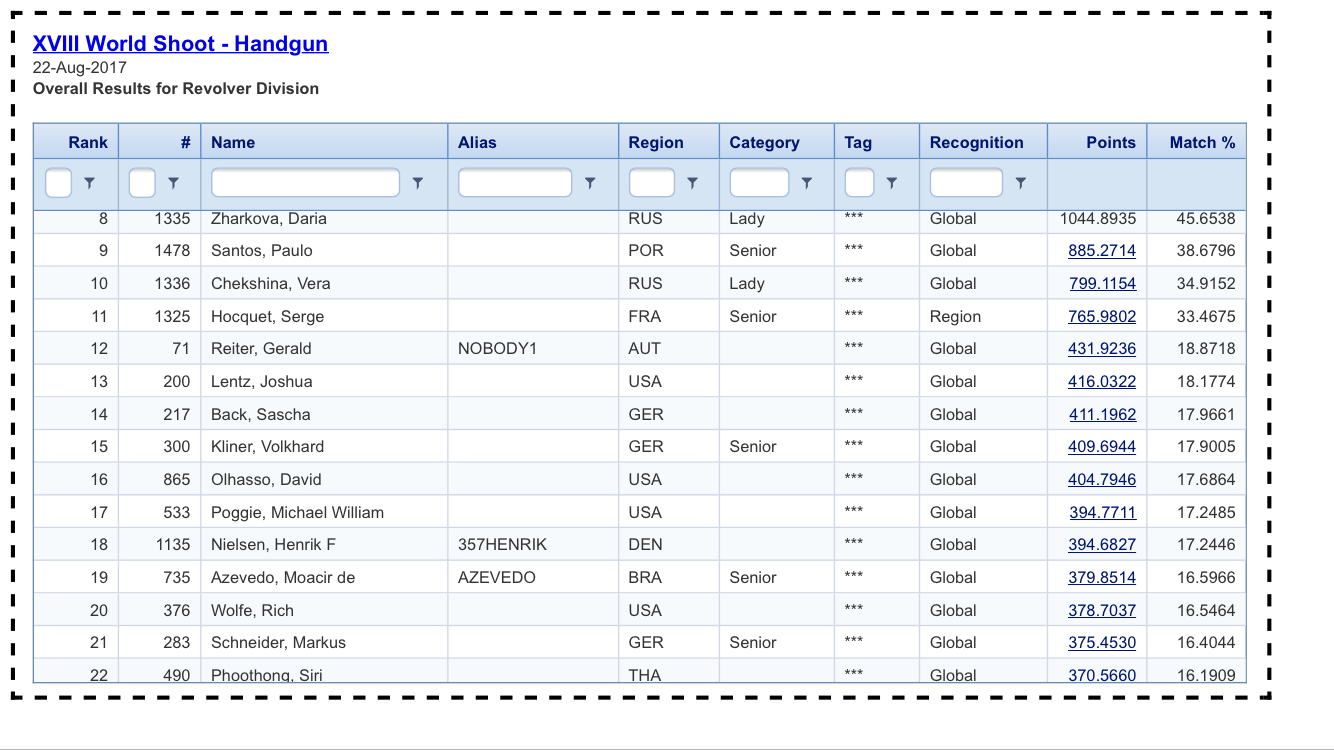Screen dimensions: 1334x750
Task: Click the Category column filter icon
Action: pos(807,183)
